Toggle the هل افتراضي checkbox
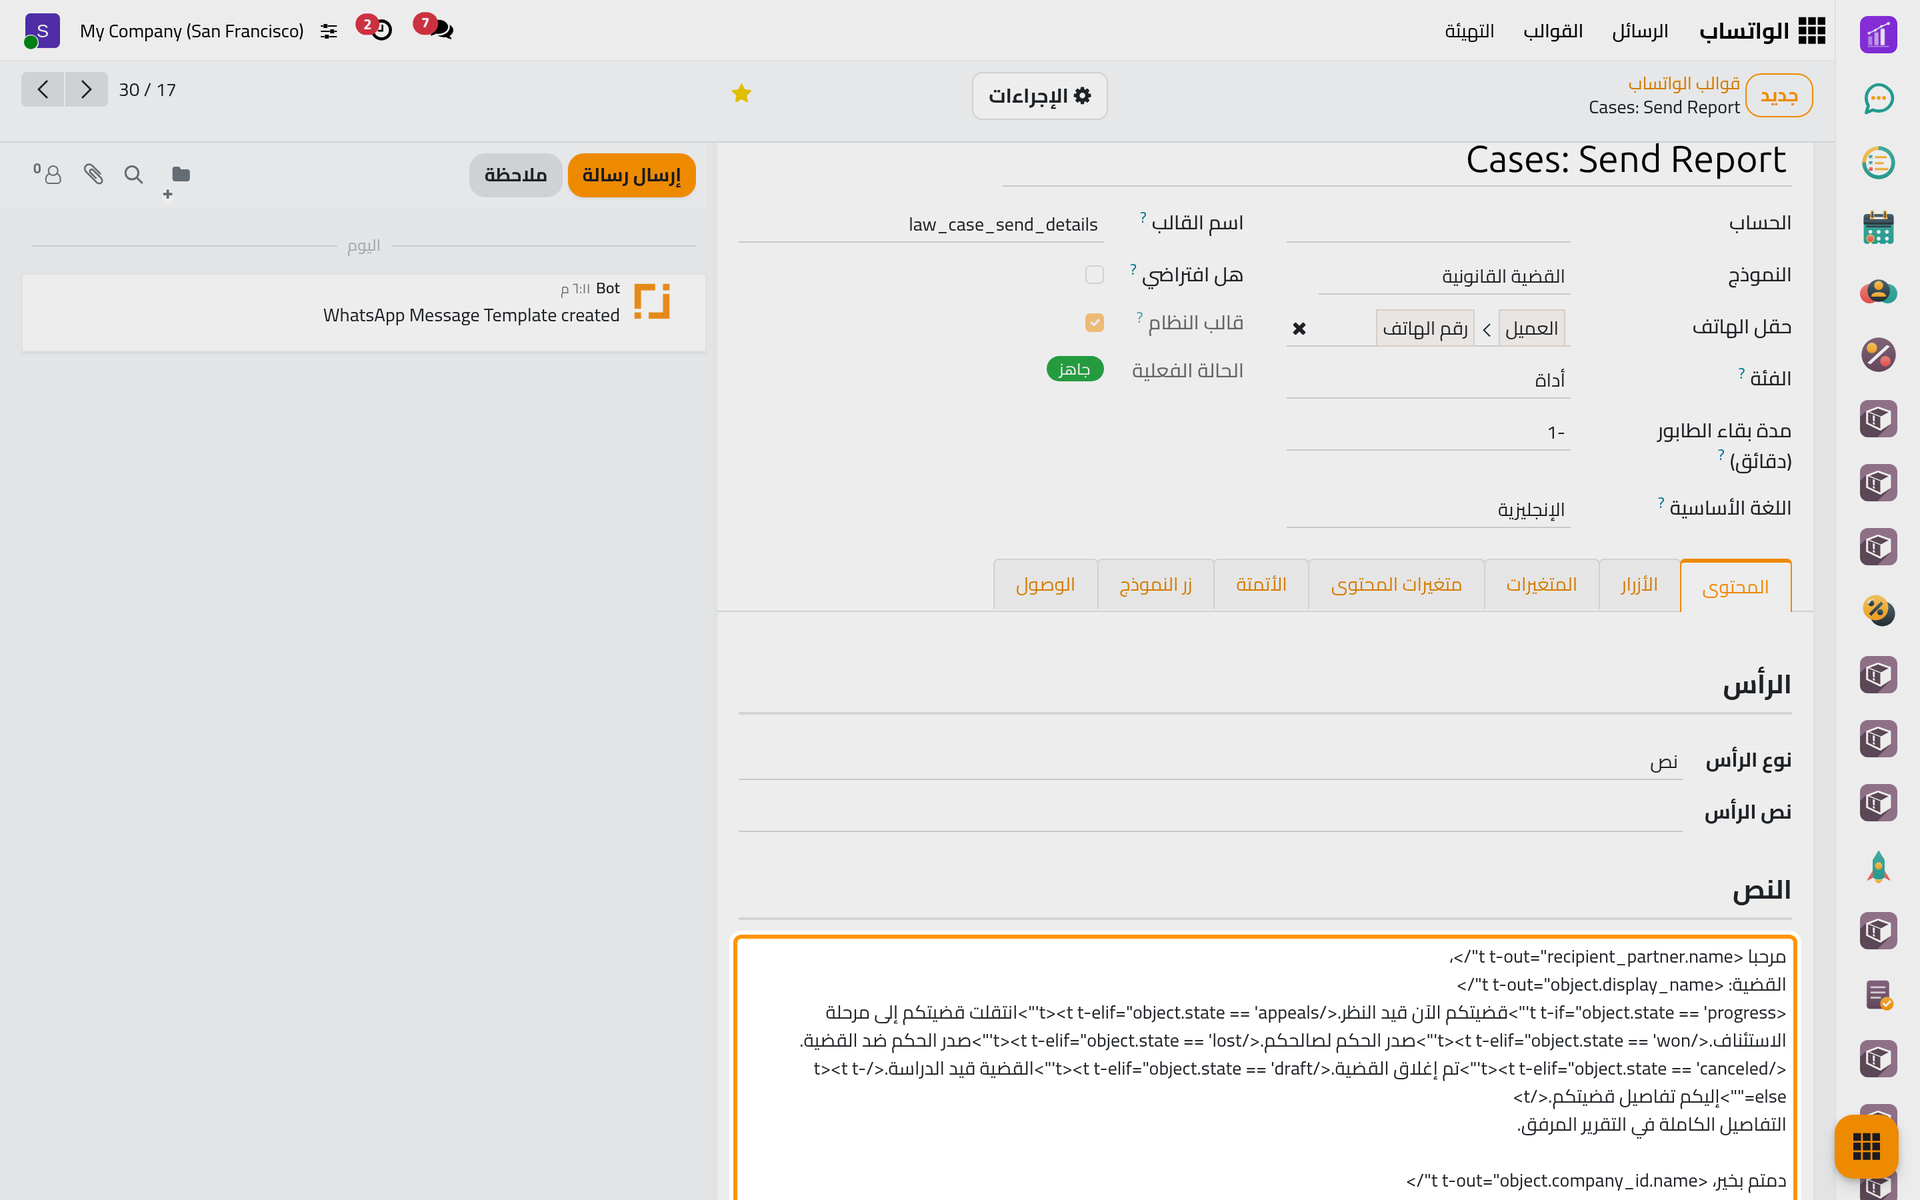1920x1200 pixels. click(1094, 274)
